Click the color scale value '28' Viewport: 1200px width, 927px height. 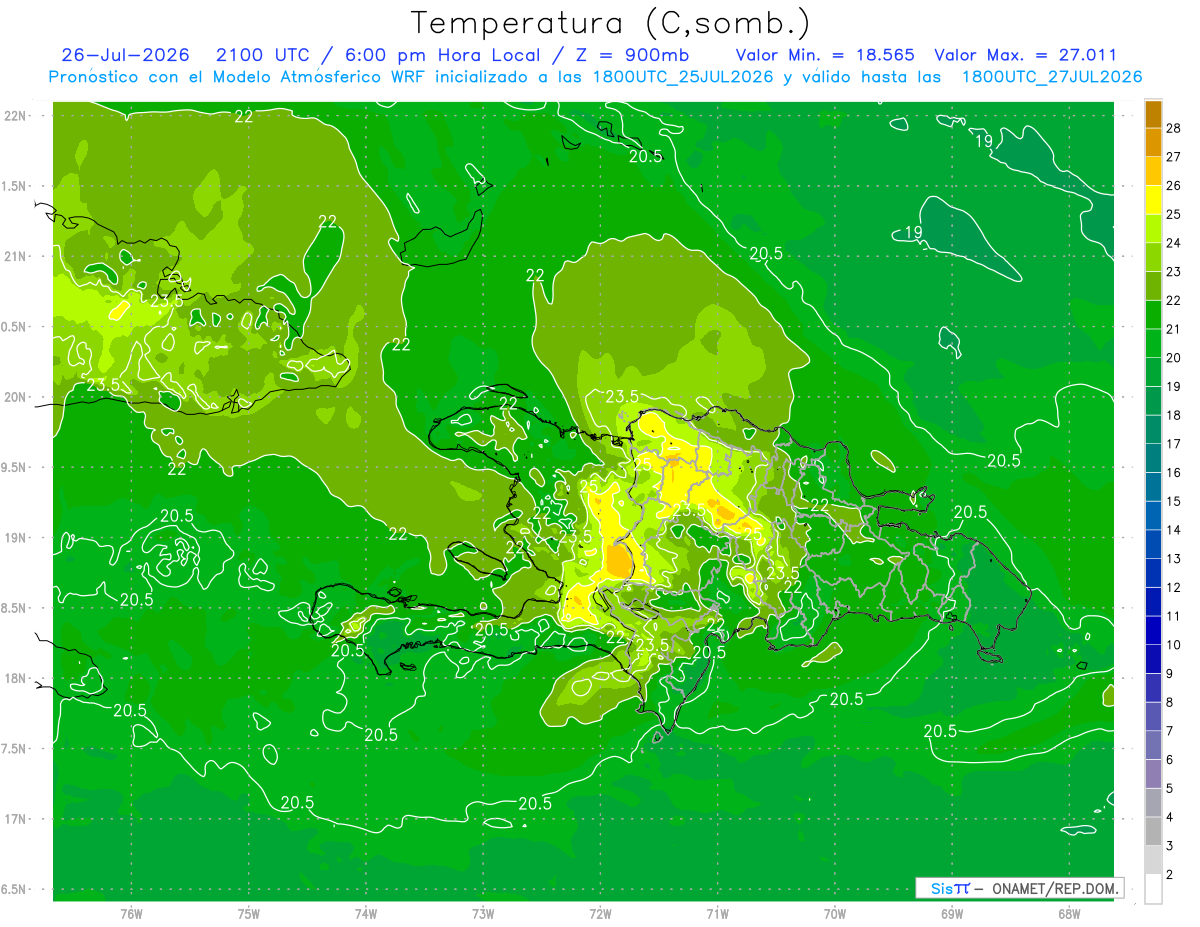click(x=1174, y=127)
